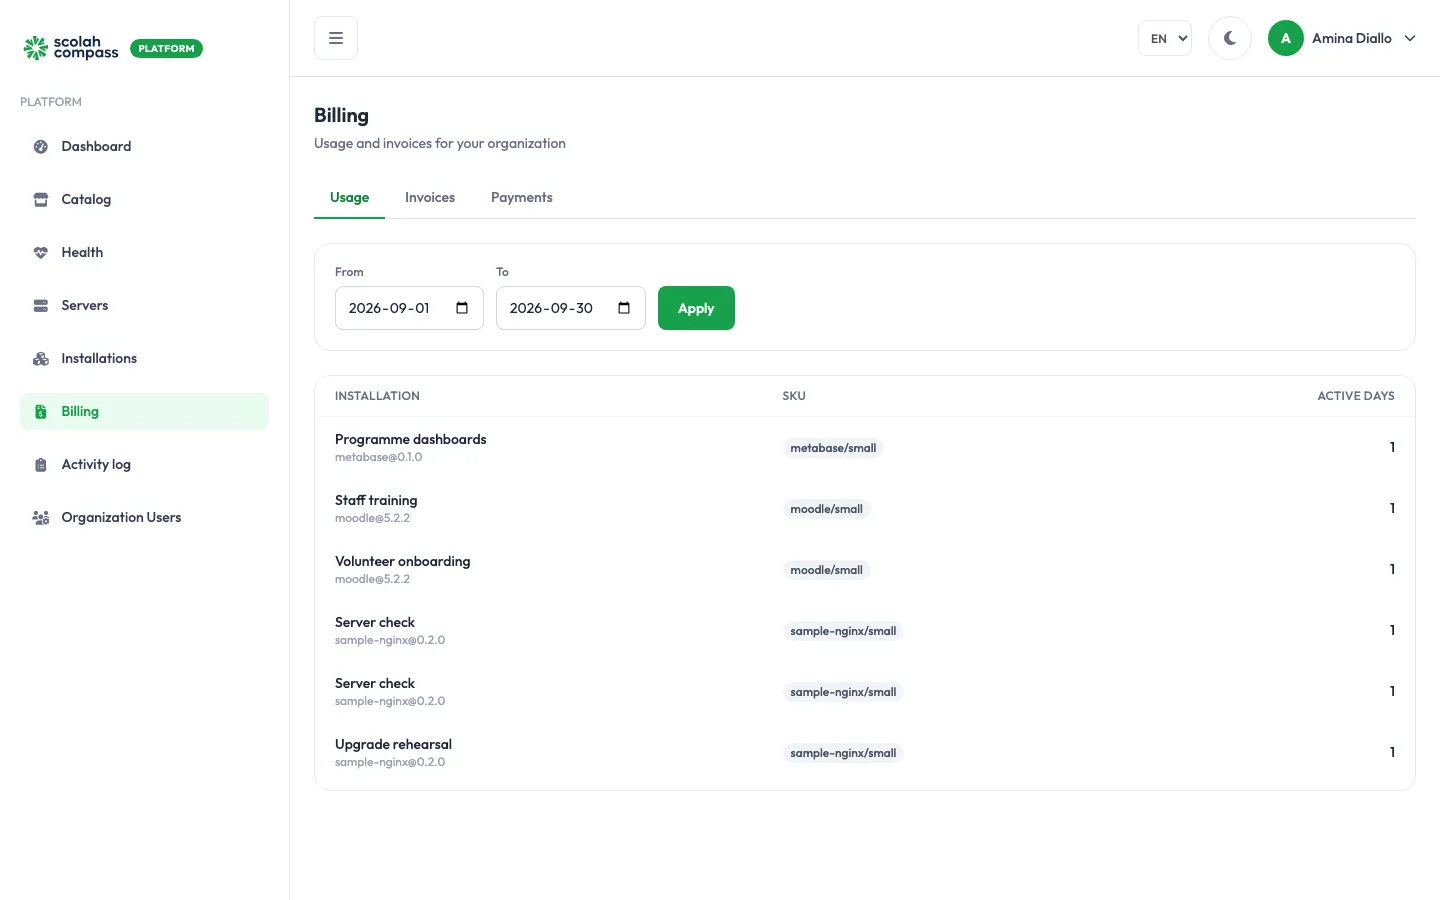Open calendar picker for From date

[x=462, y=308]
